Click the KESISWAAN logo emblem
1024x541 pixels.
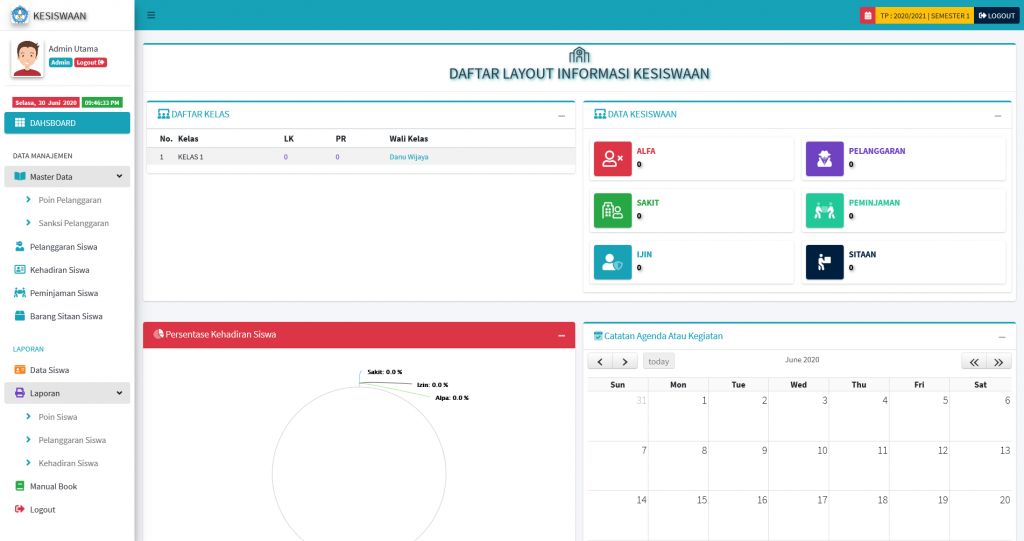click(x=20, y=15)
